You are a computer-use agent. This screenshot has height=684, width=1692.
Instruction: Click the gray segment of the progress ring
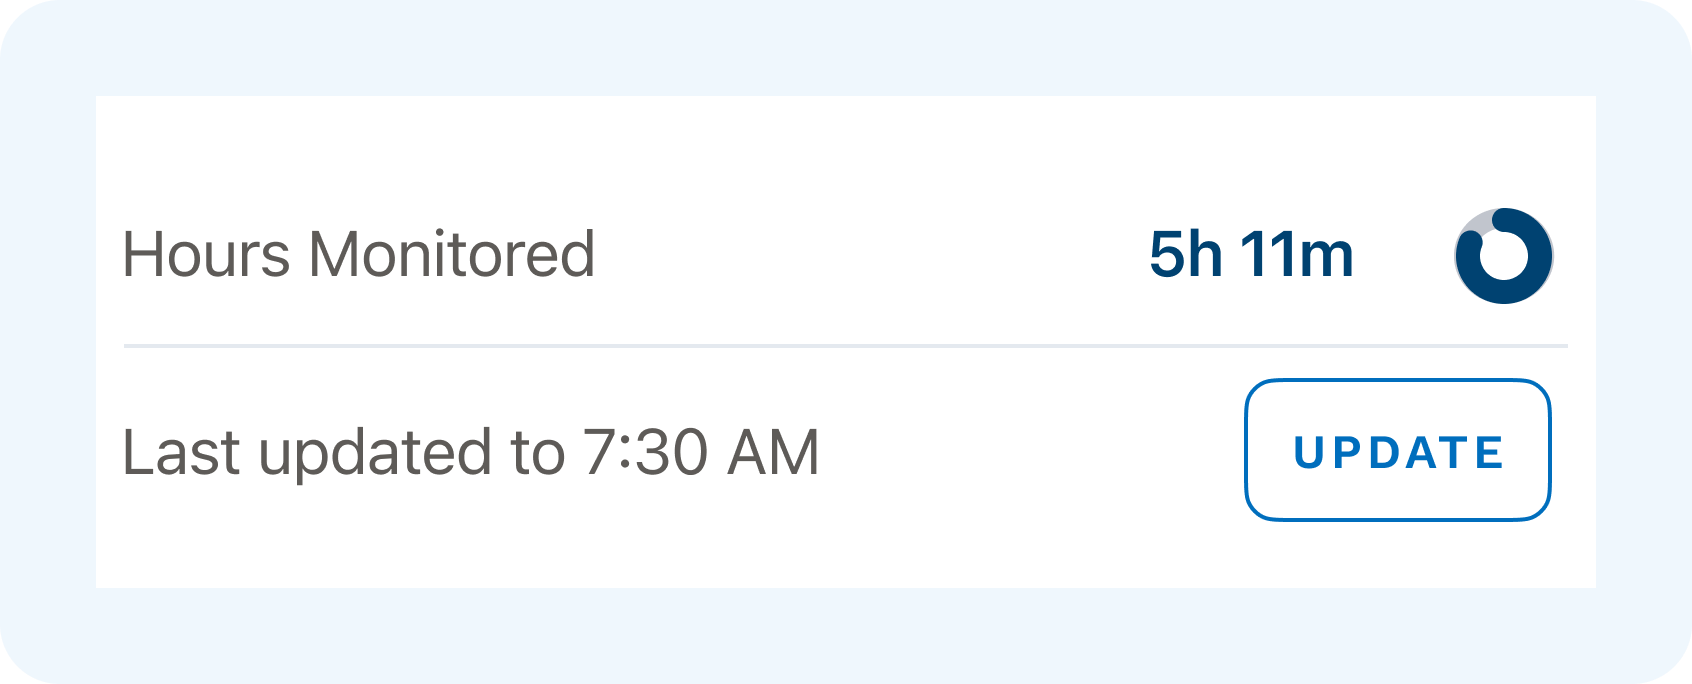1478,222
